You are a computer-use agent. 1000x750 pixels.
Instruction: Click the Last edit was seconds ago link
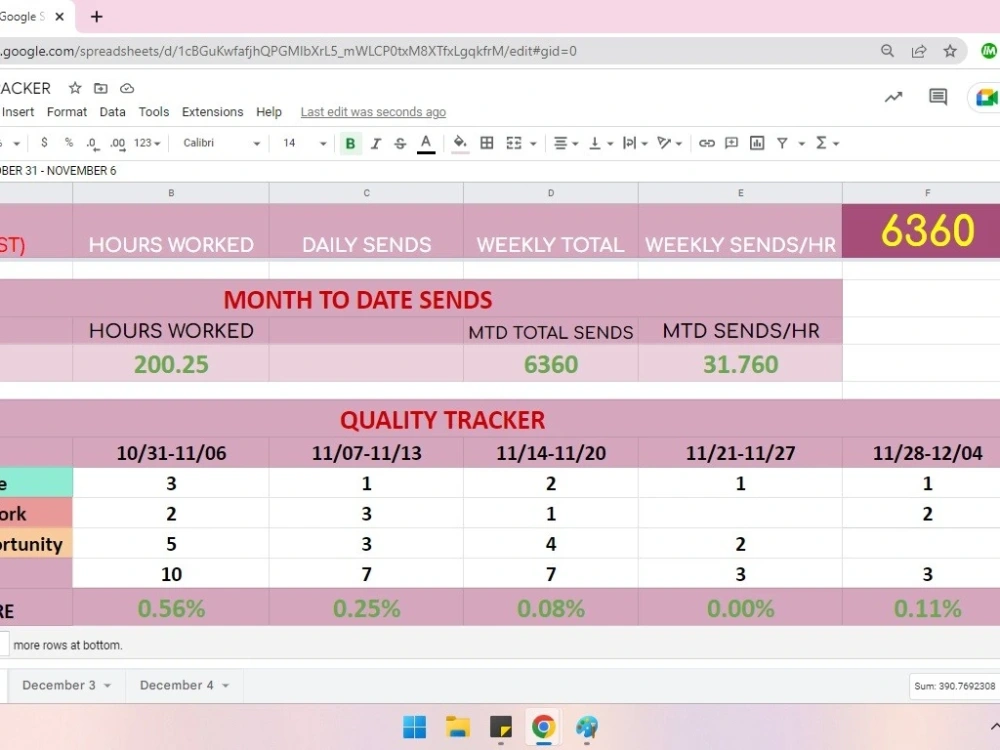click(372, 111)
